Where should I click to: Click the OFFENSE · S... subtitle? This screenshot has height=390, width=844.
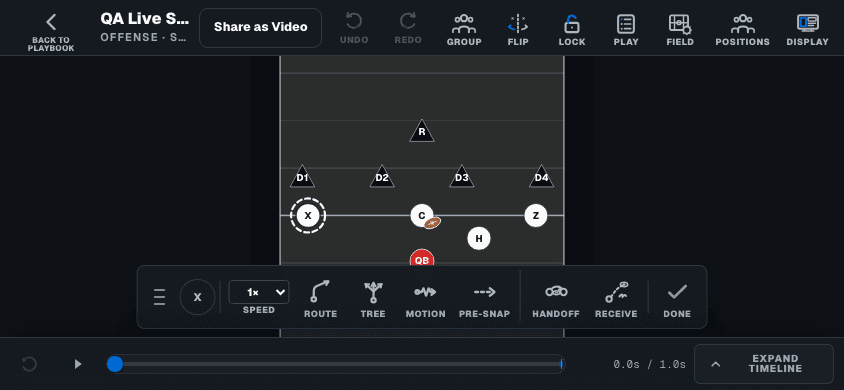point(143,38)
